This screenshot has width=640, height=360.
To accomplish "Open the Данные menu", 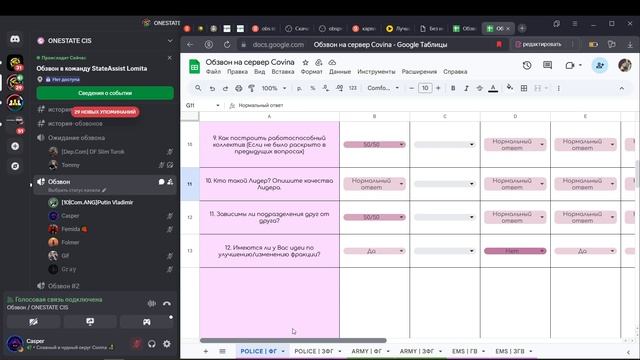I will [x=340, y=72].
